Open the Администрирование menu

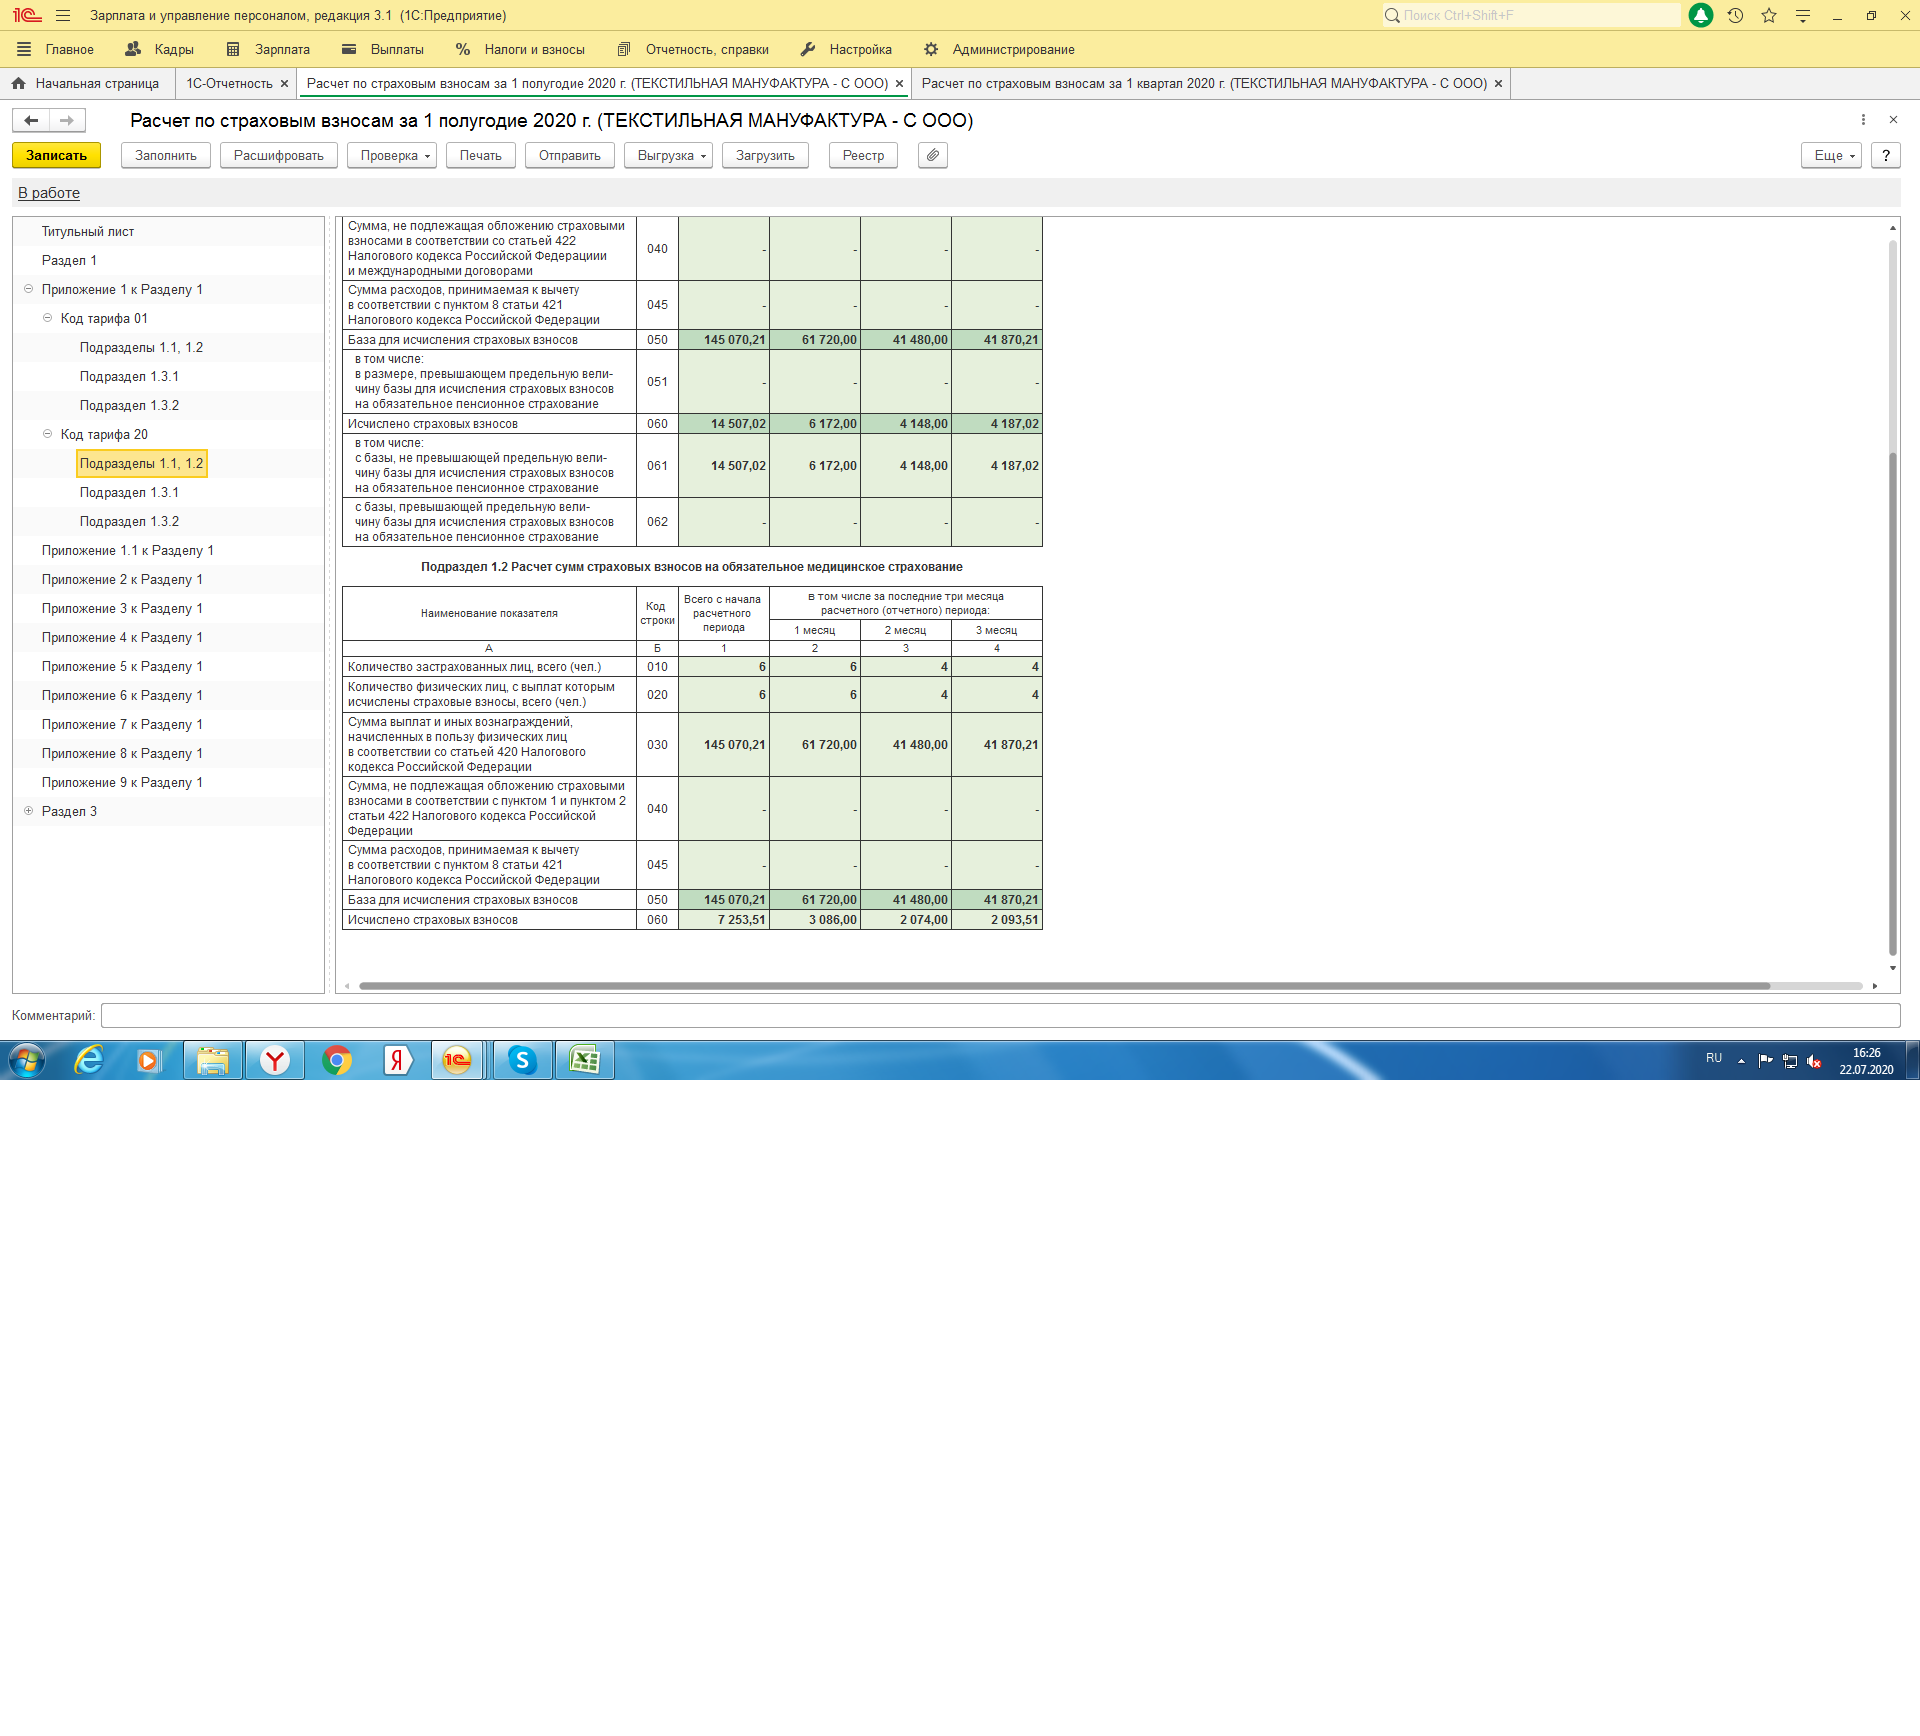coord(998,50)
